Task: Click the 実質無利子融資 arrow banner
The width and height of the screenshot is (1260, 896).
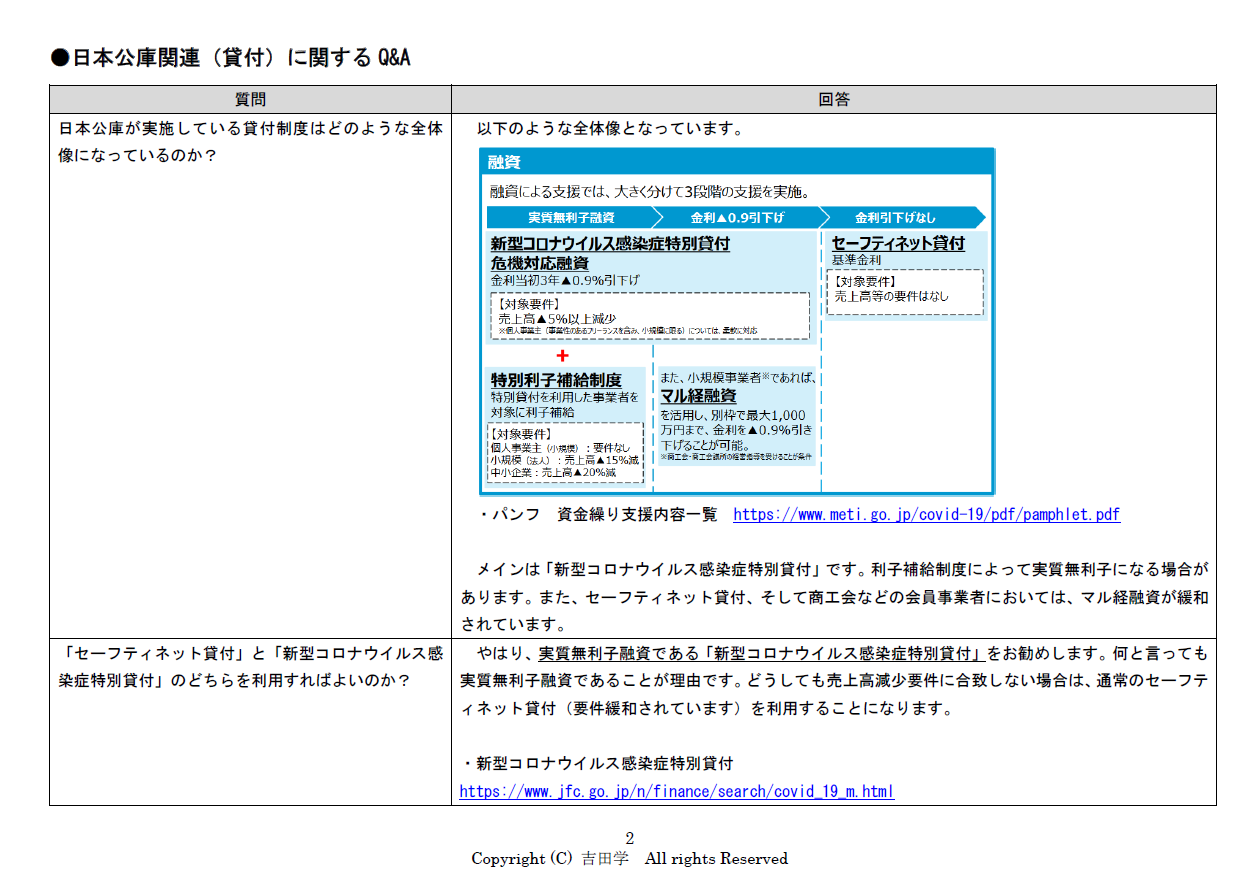Action: click(x=571, y=218)
